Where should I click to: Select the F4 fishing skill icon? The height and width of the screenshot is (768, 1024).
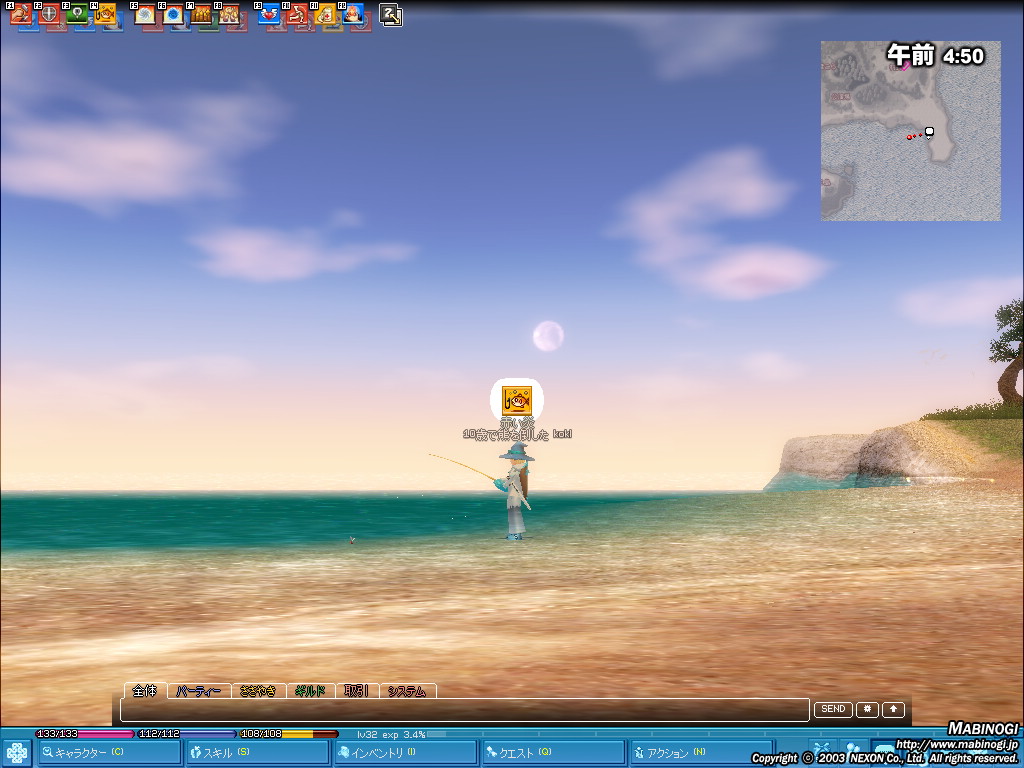105,15
